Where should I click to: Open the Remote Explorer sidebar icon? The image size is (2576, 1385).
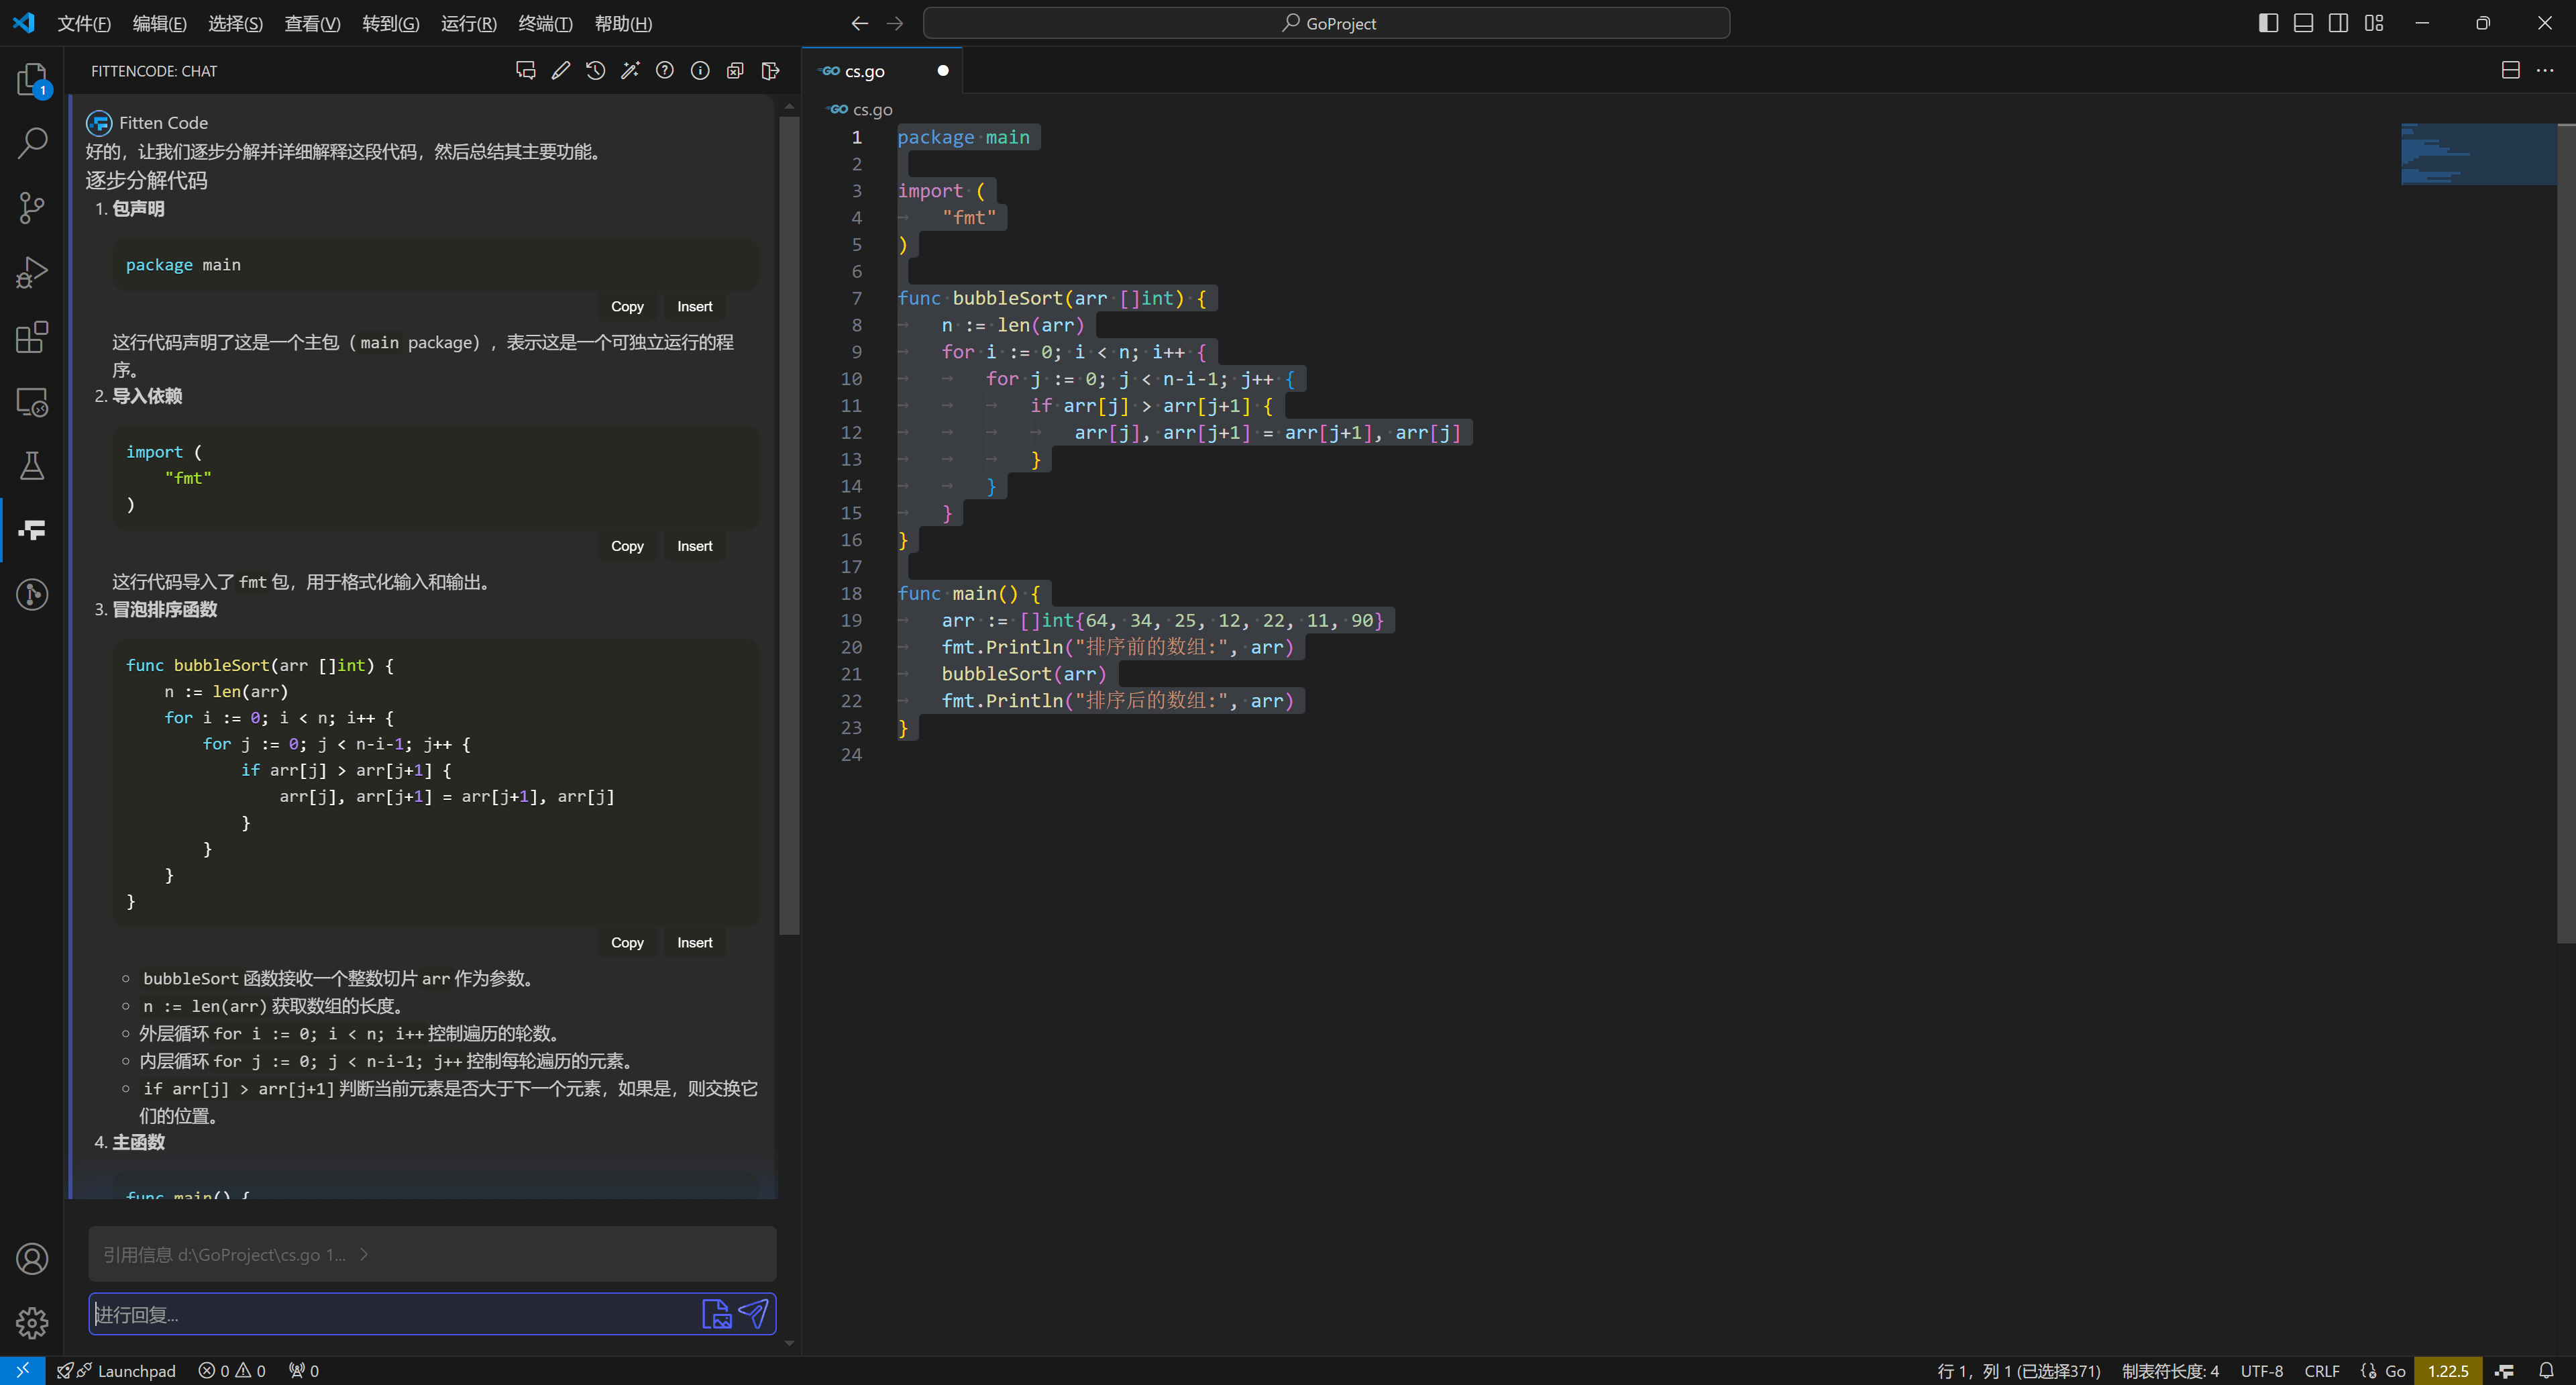tap(32, 402)
